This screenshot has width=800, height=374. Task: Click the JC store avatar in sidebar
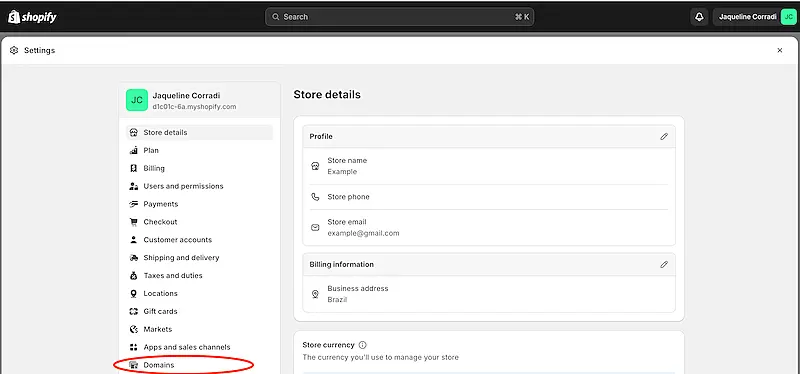tap(137, 101)
